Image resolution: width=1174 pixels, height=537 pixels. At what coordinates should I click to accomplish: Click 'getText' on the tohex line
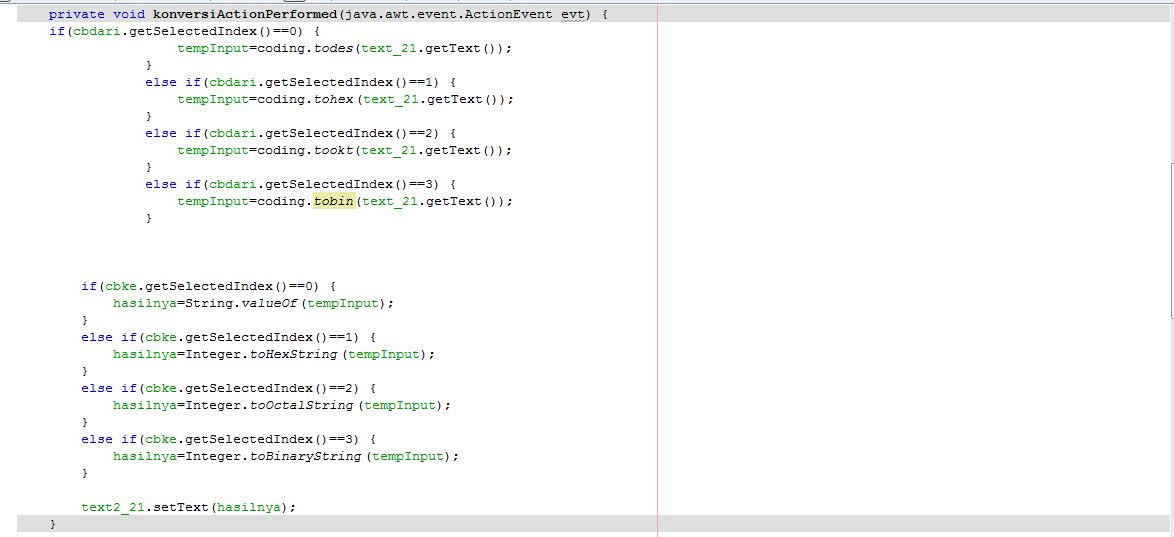pyautogui.click(x=454, y=99)
